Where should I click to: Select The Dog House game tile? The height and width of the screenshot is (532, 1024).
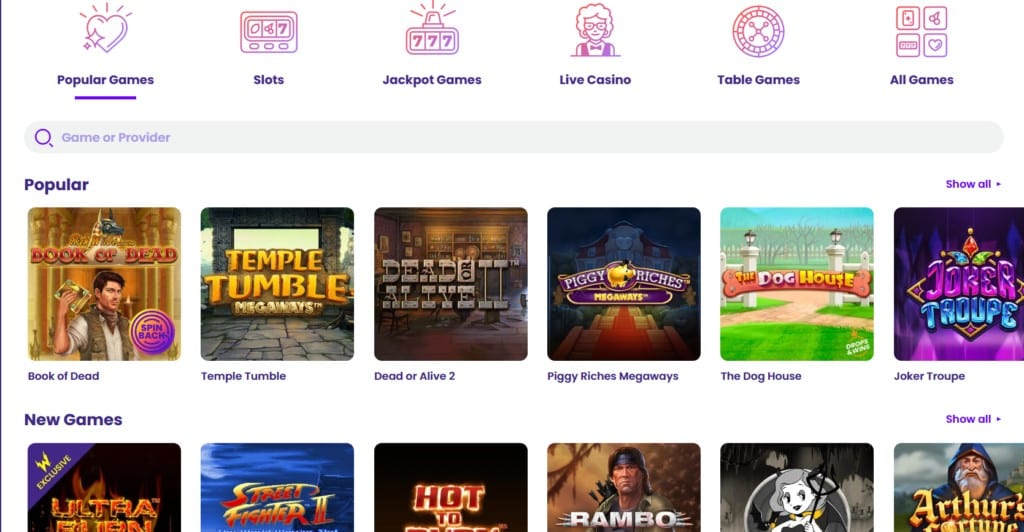pyautogui.click(x=797, y=284)
